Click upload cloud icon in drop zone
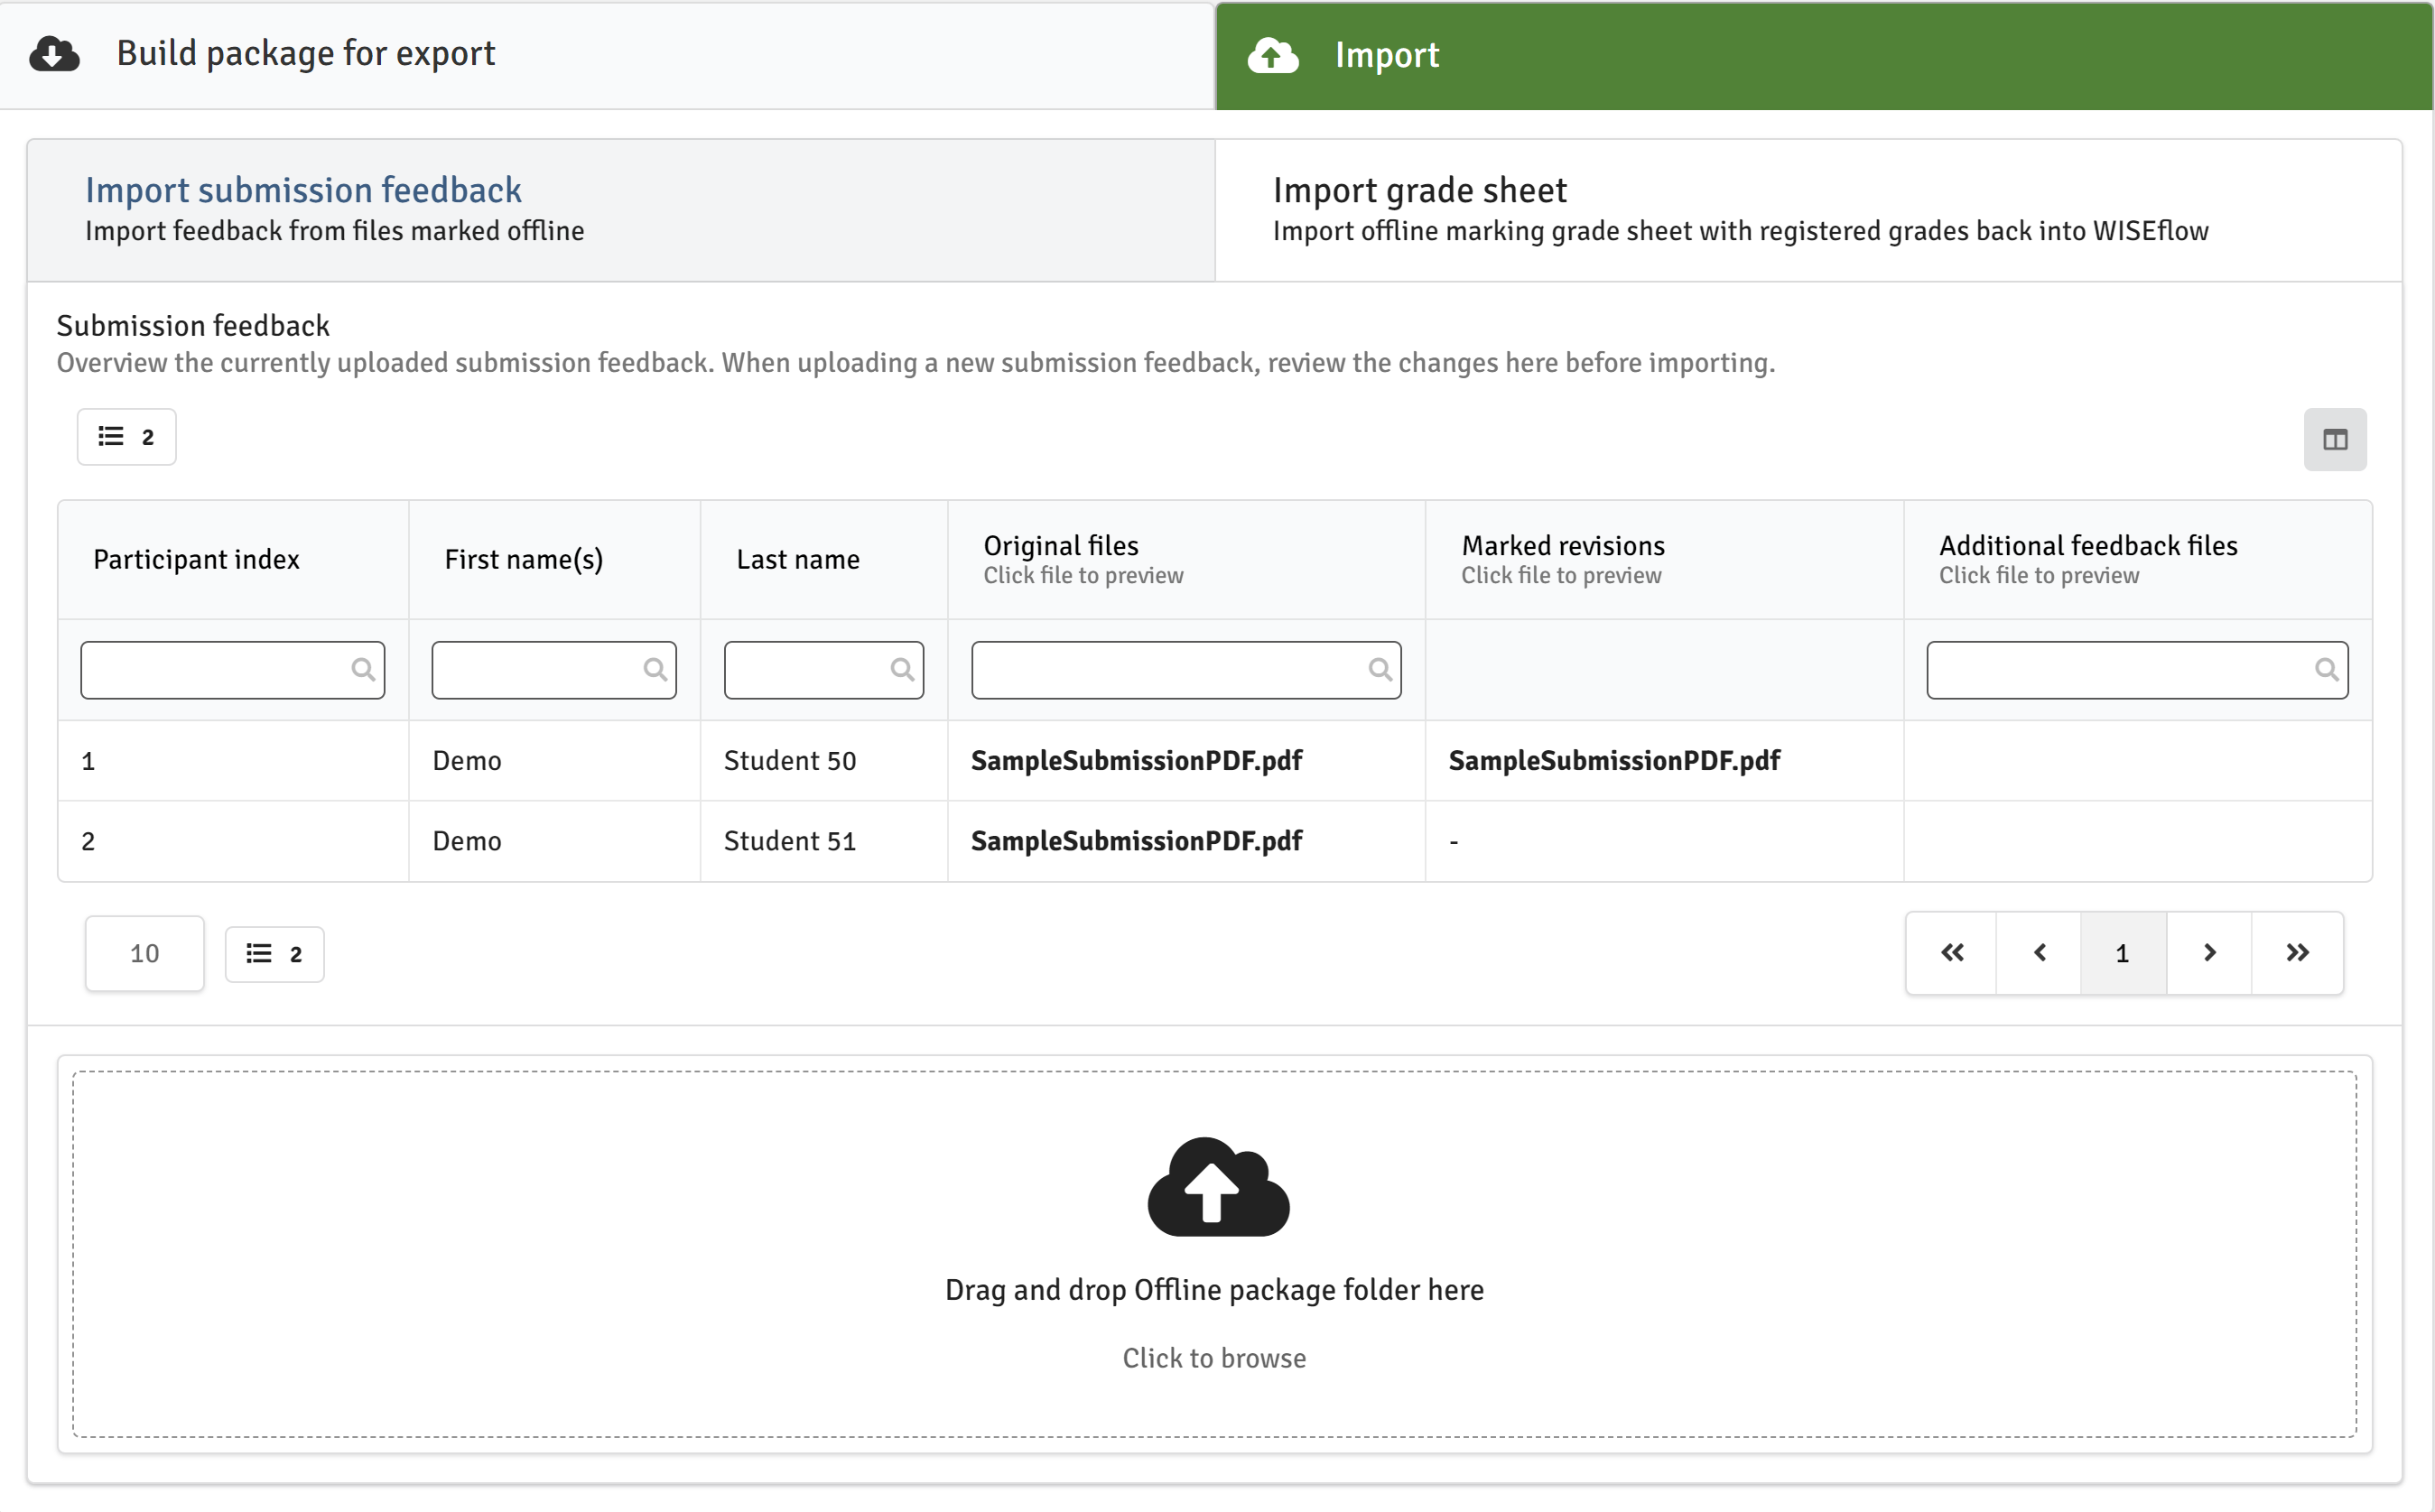Viewport: 2435px width, 1512px height. tap(1218, 1187)
